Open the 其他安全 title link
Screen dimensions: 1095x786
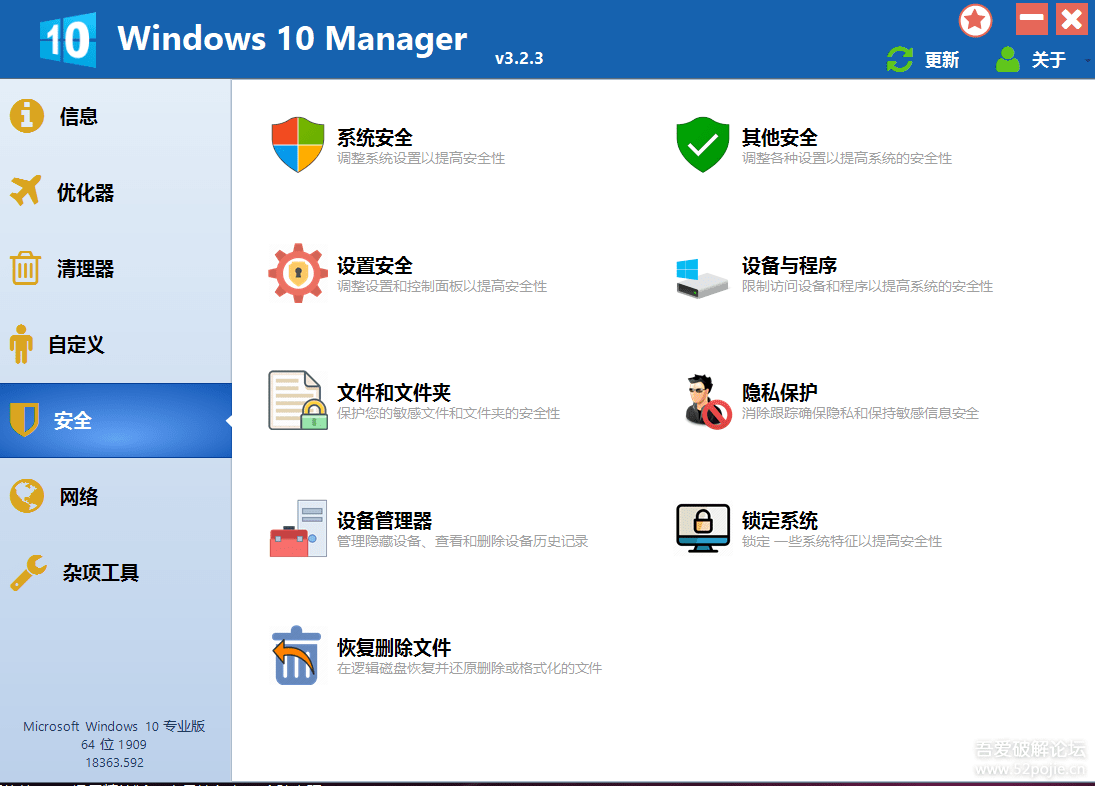[x=779, y=138]
